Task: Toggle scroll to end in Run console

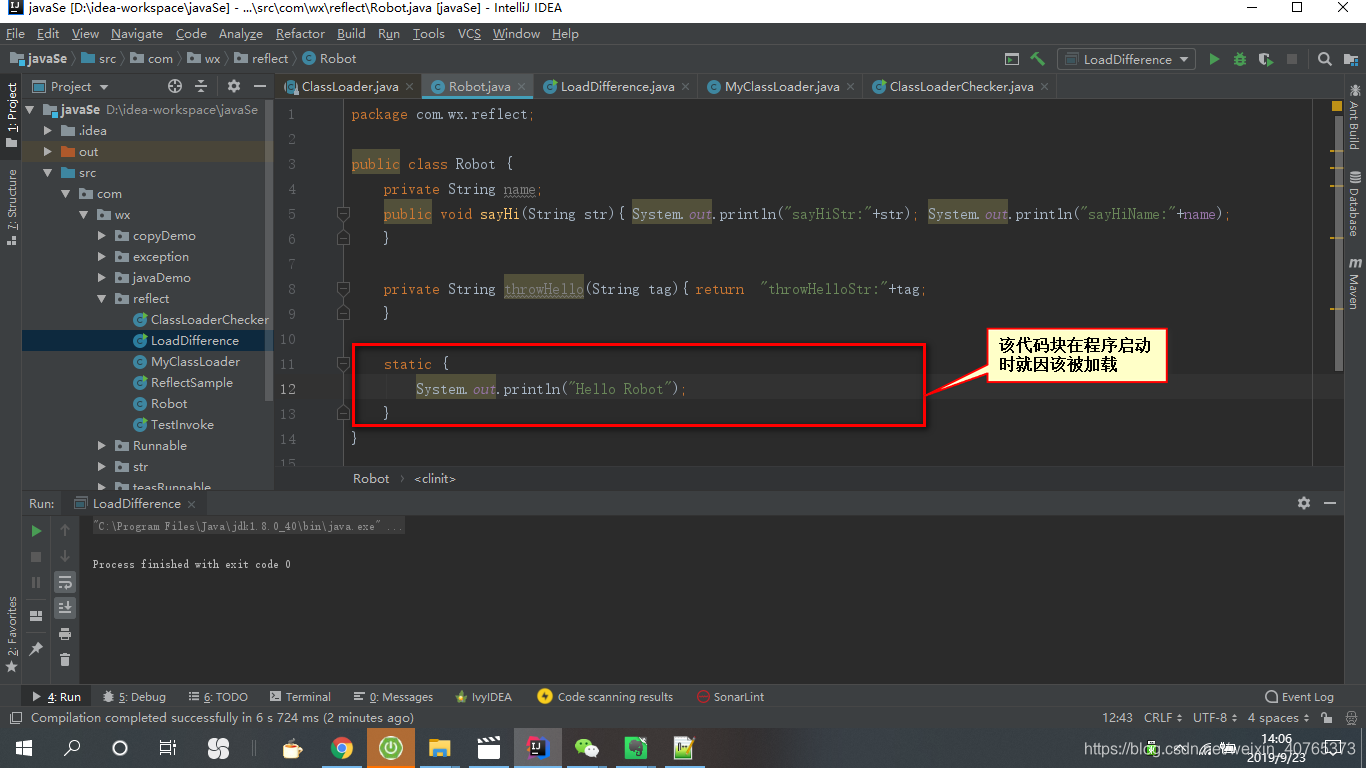Action: tap(65, 607)
